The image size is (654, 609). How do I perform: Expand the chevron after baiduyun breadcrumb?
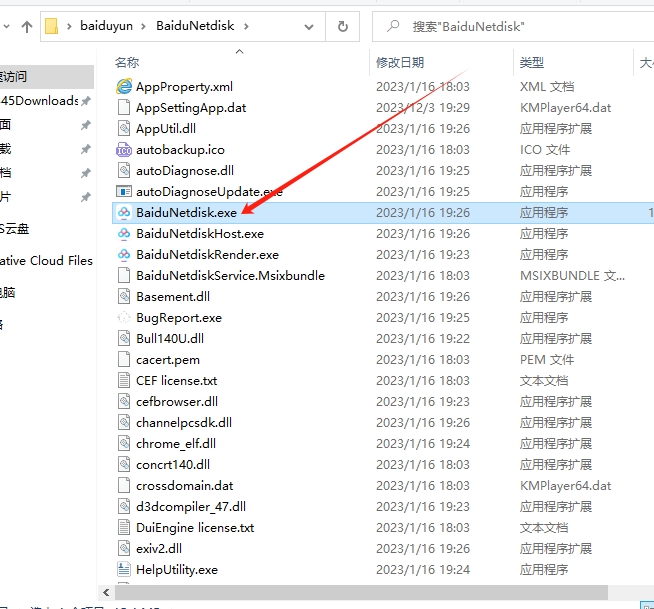[143, 27]
